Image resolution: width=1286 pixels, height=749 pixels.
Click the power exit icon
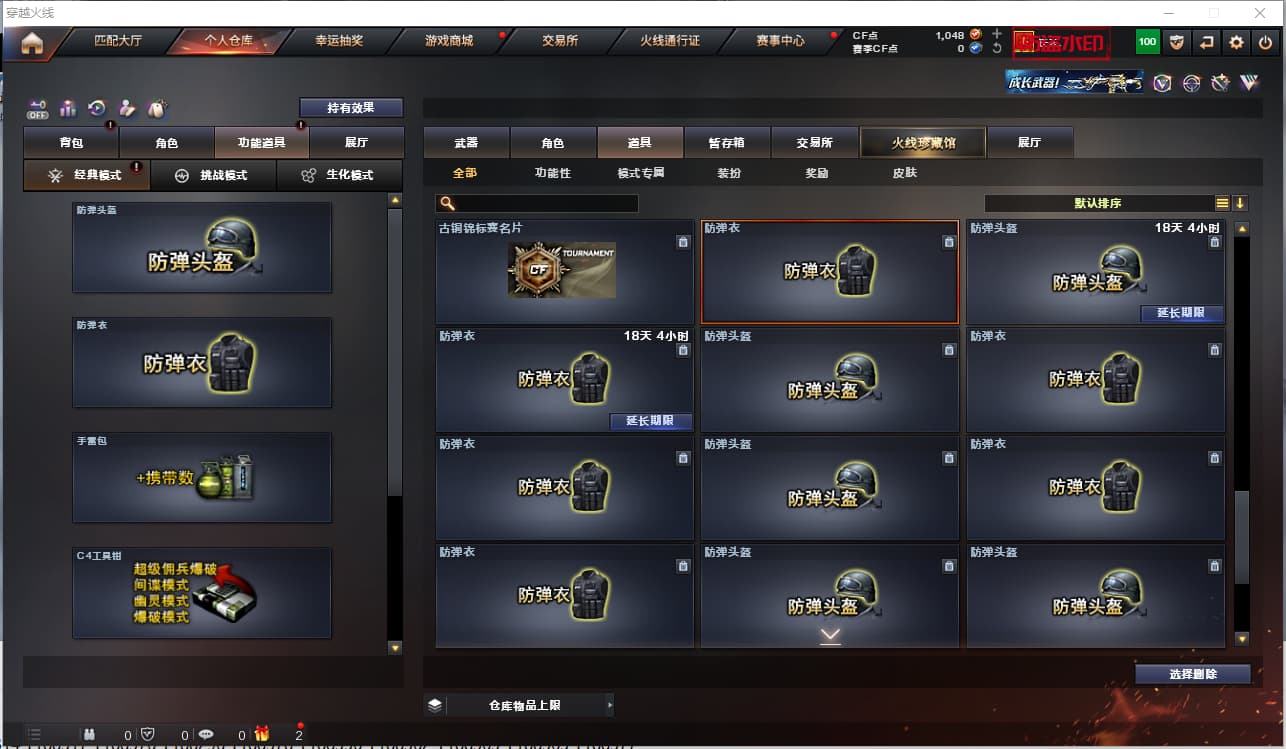click(x=1266, y=42)
